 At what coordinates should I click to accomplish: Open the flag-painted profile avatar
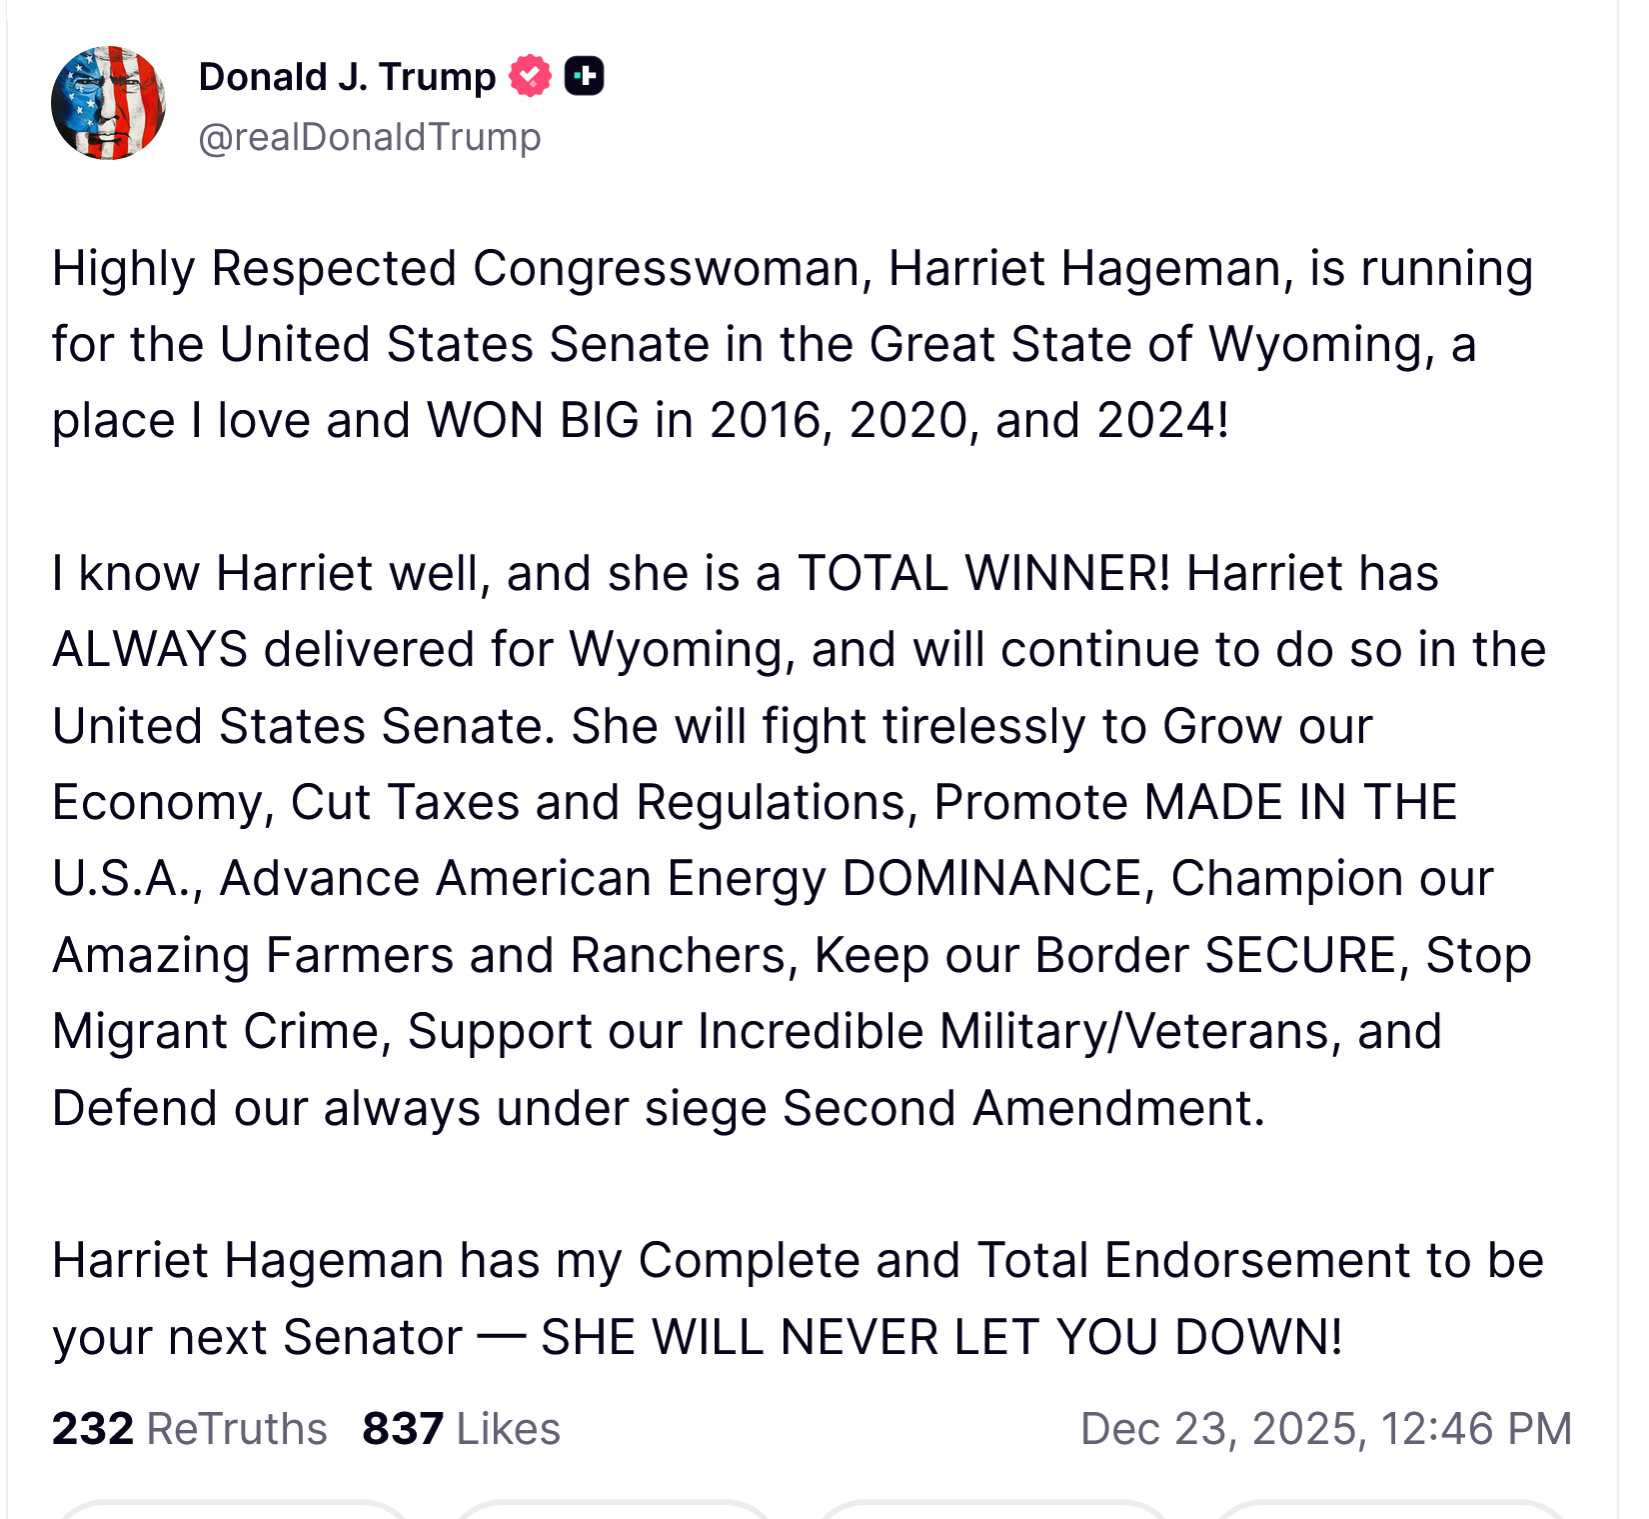108,103
